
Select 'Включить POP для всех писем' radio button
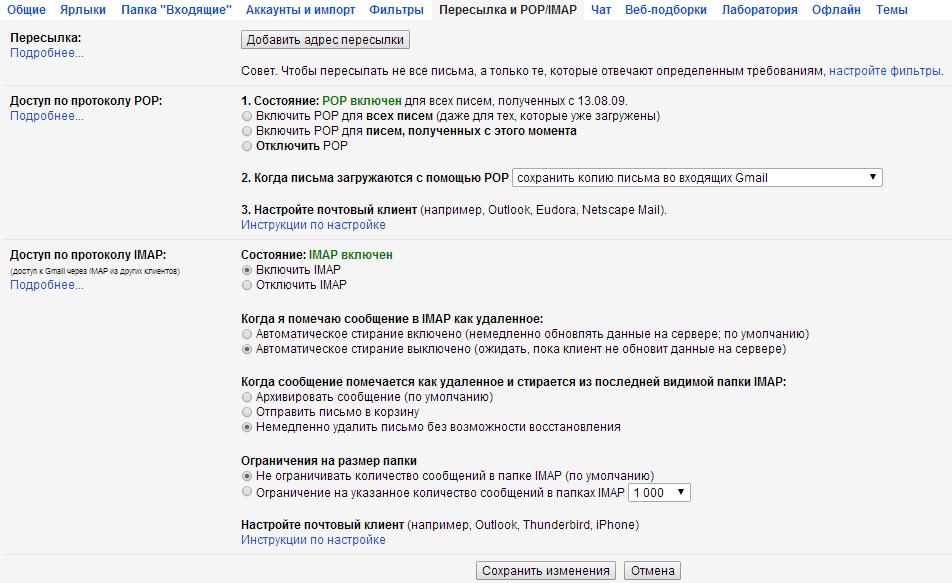point(246,116)
